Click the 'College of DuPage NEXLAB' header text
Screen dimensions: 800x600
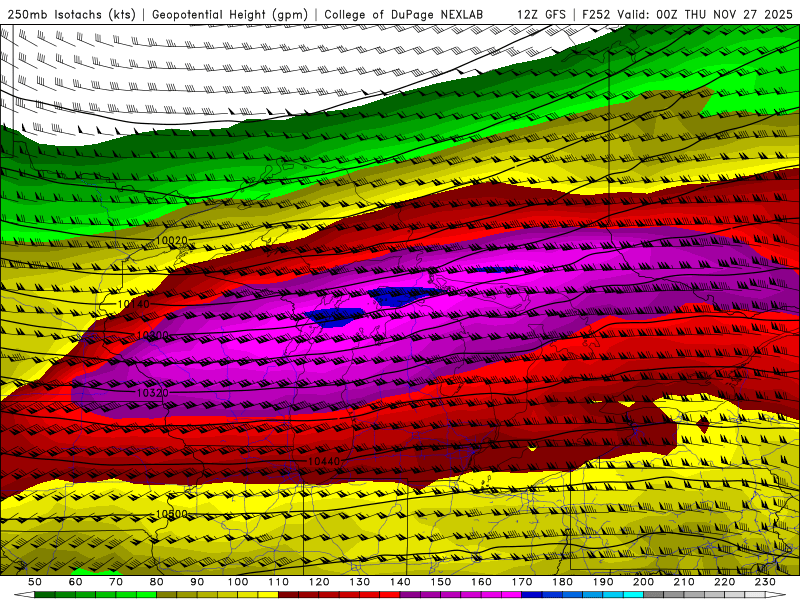404,14
